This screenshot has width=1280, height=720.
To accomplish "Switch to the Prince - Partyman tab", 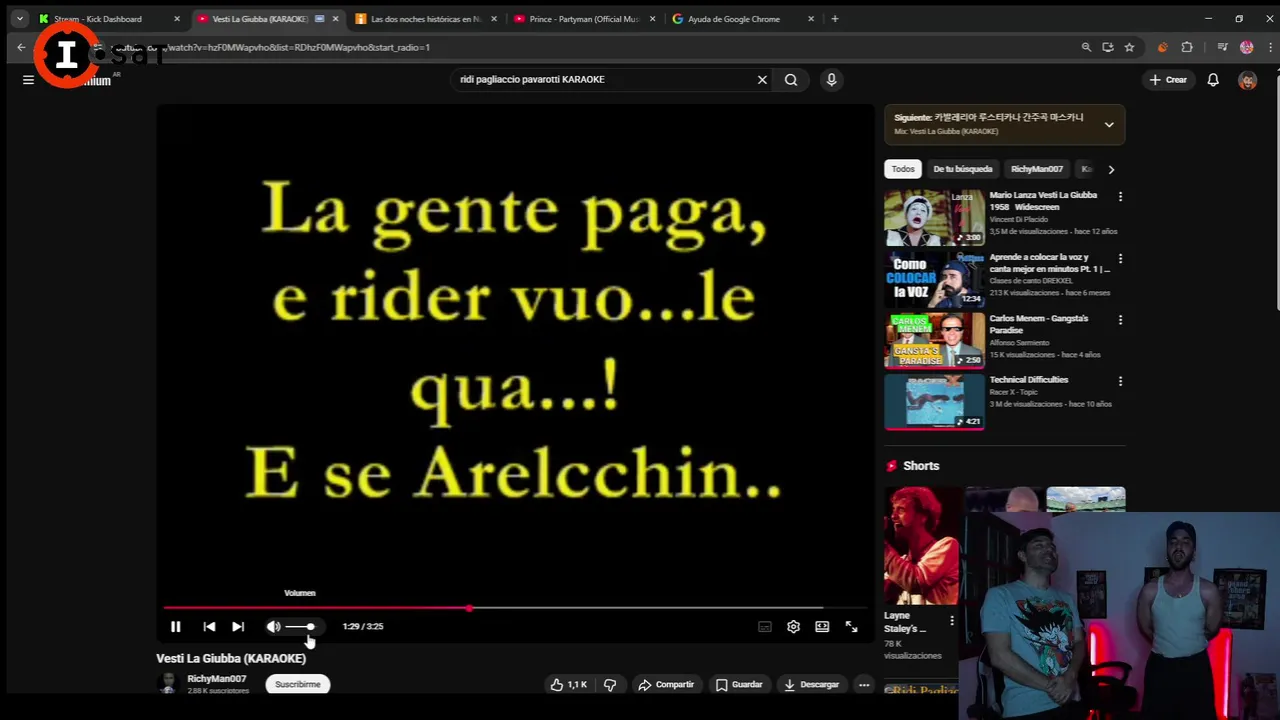I will pyautogui.click(x=585, y=19).
